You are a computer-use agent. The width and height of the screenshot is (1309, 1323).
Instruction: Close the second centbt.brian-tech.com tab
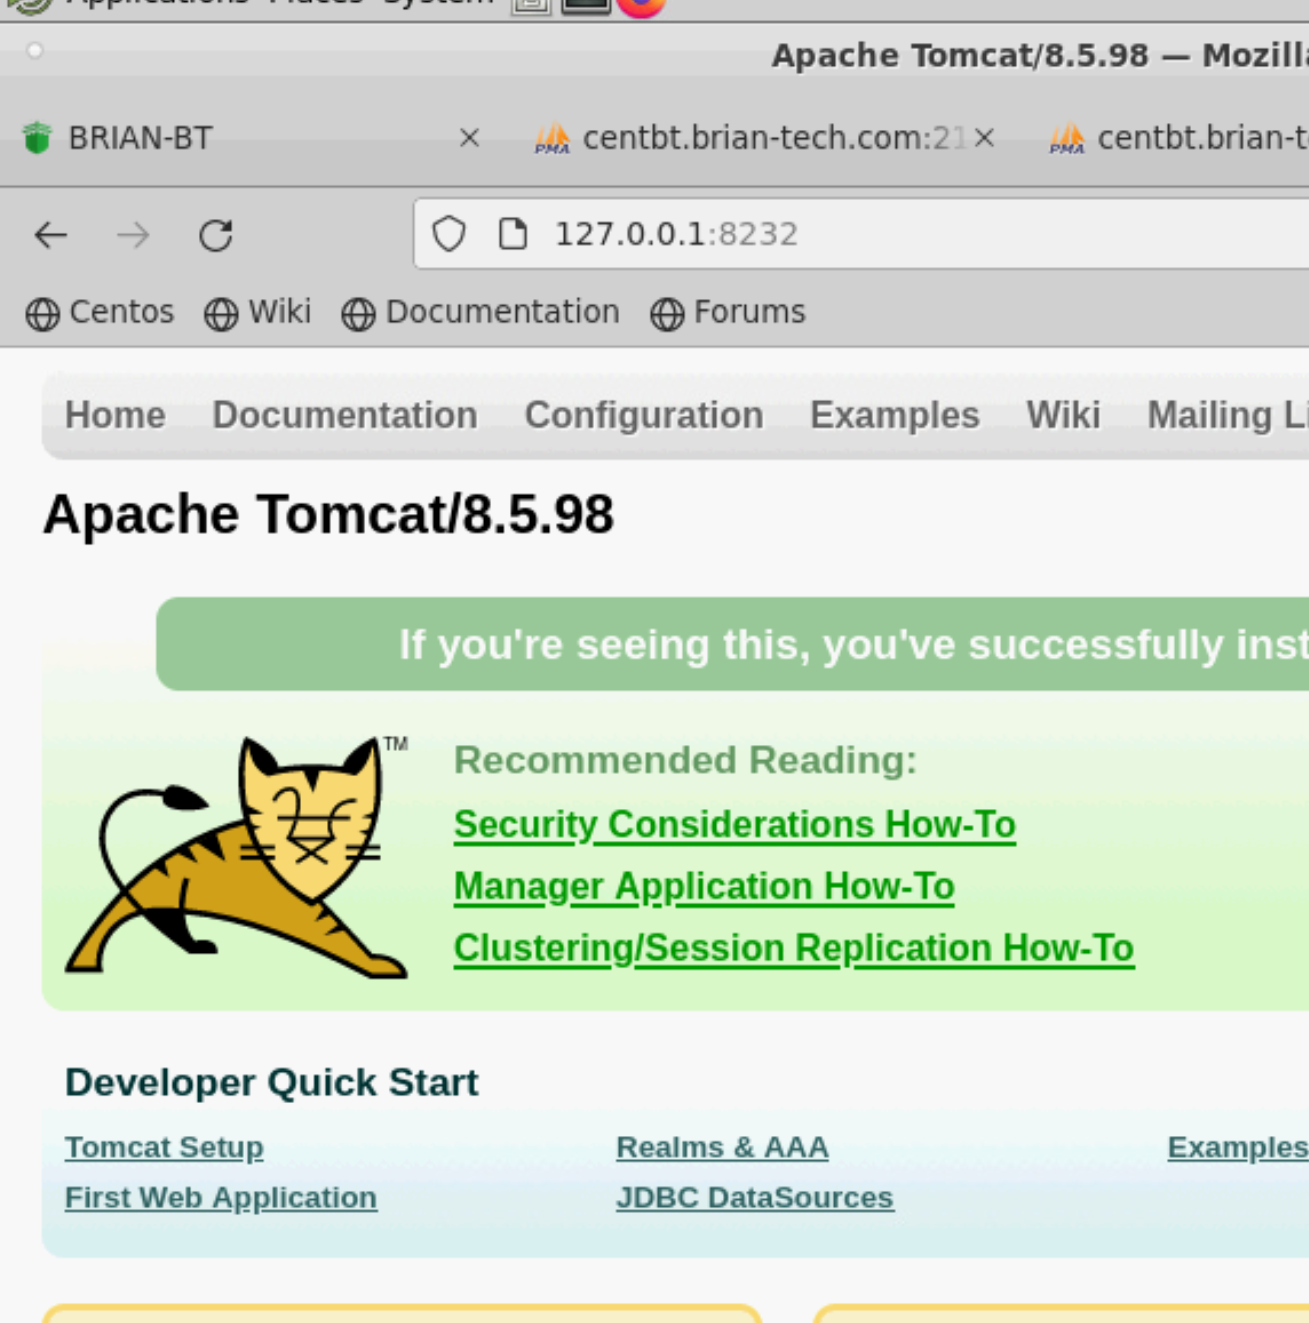pos(984,138)
